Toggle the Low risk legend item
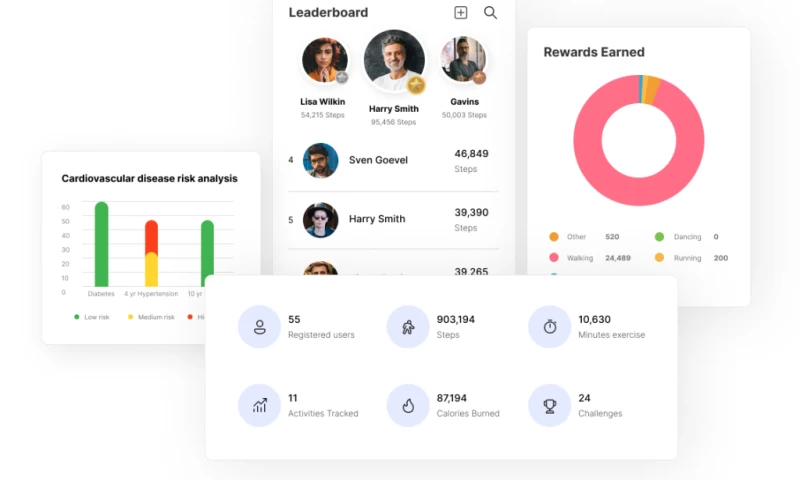 (x=94, y=316)
